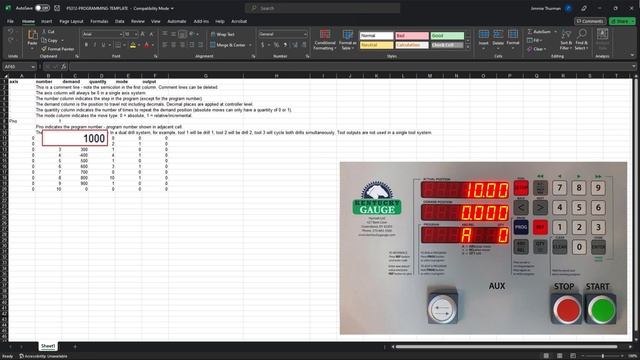Toggle Wrap Text

pyautogui.click(x=222, y=34)
